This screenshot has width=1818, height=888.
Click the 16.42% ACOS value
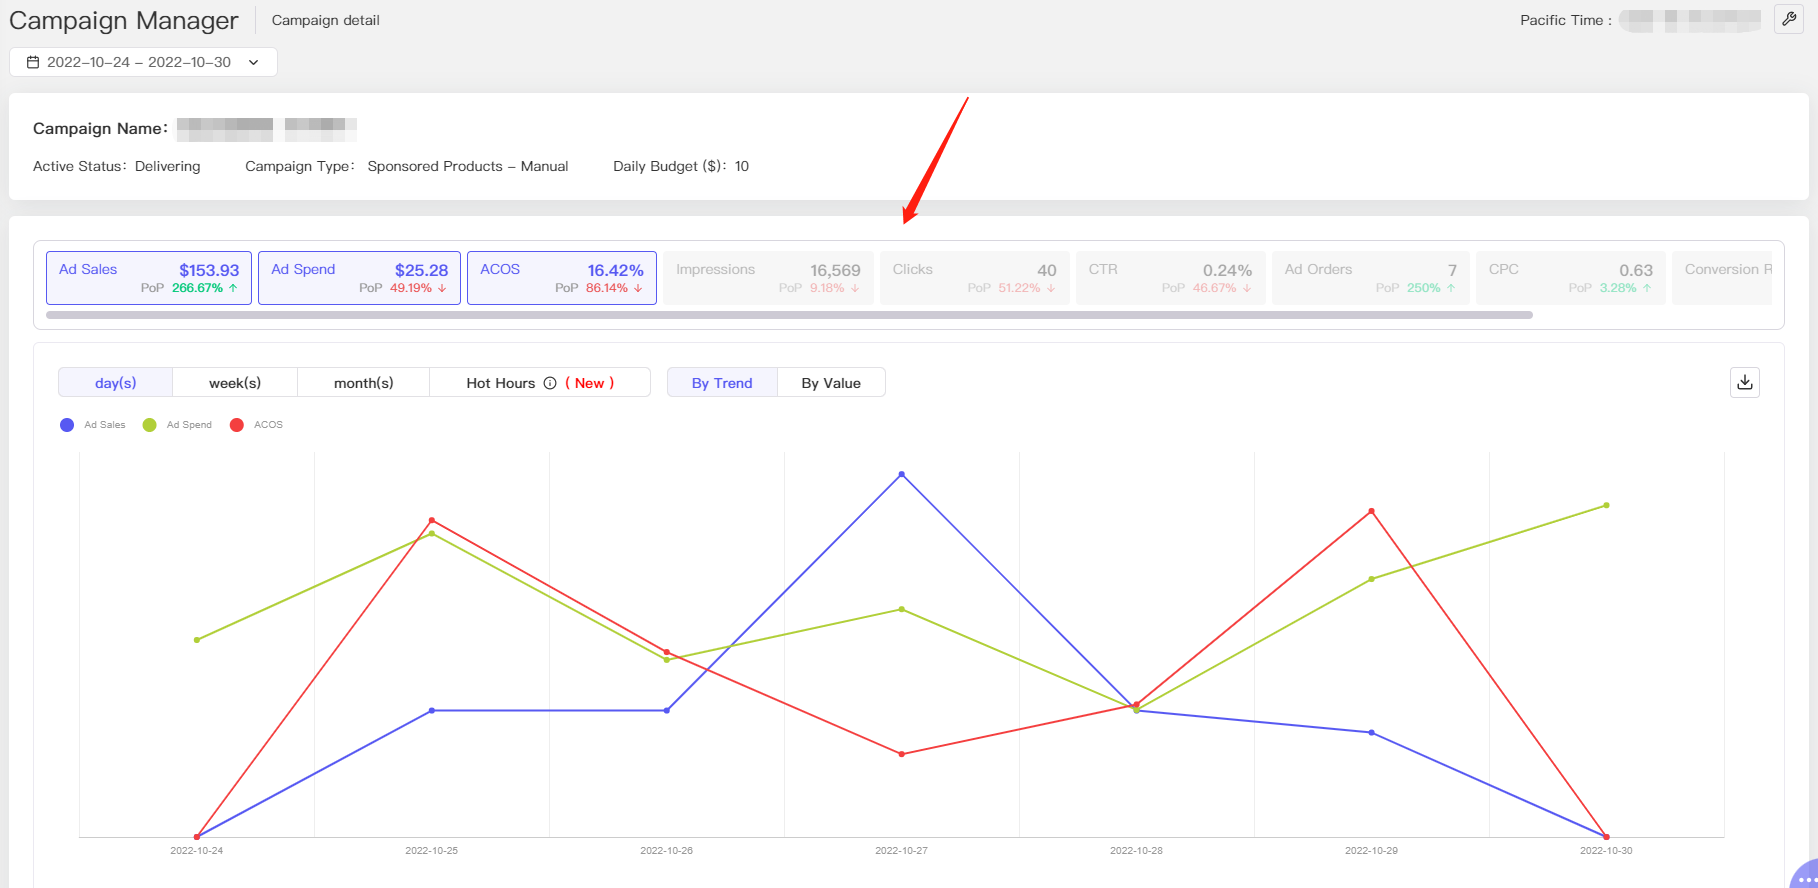pos(616,270)
